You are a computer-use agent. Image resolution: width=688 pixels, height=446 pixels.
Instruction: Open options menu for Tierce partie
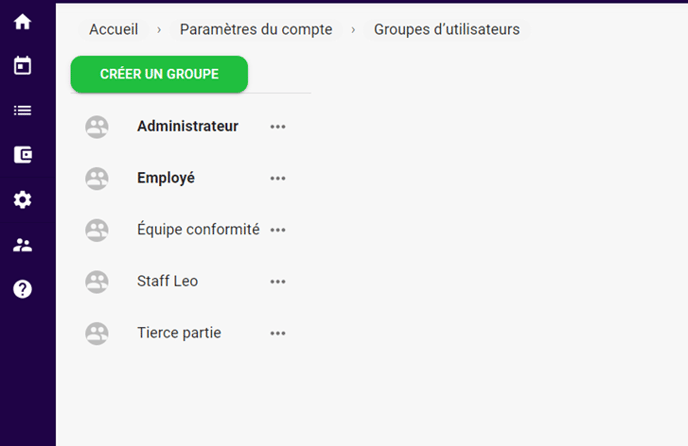[278, 333]
